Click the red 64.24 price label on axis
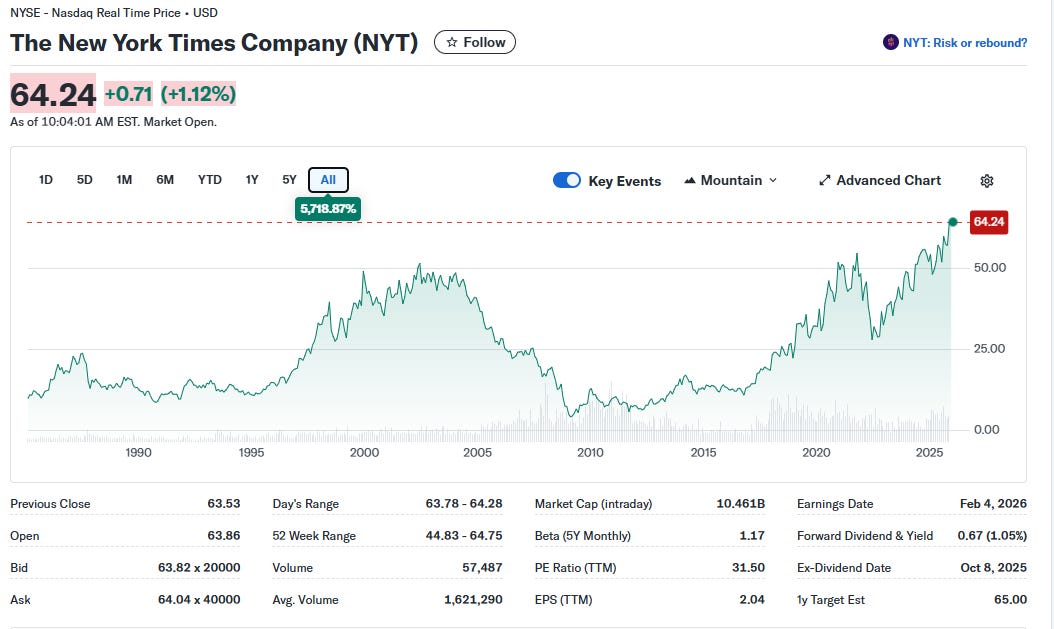Image resolution: width=1054 pixels, height=629 pixels. point(989,222)
